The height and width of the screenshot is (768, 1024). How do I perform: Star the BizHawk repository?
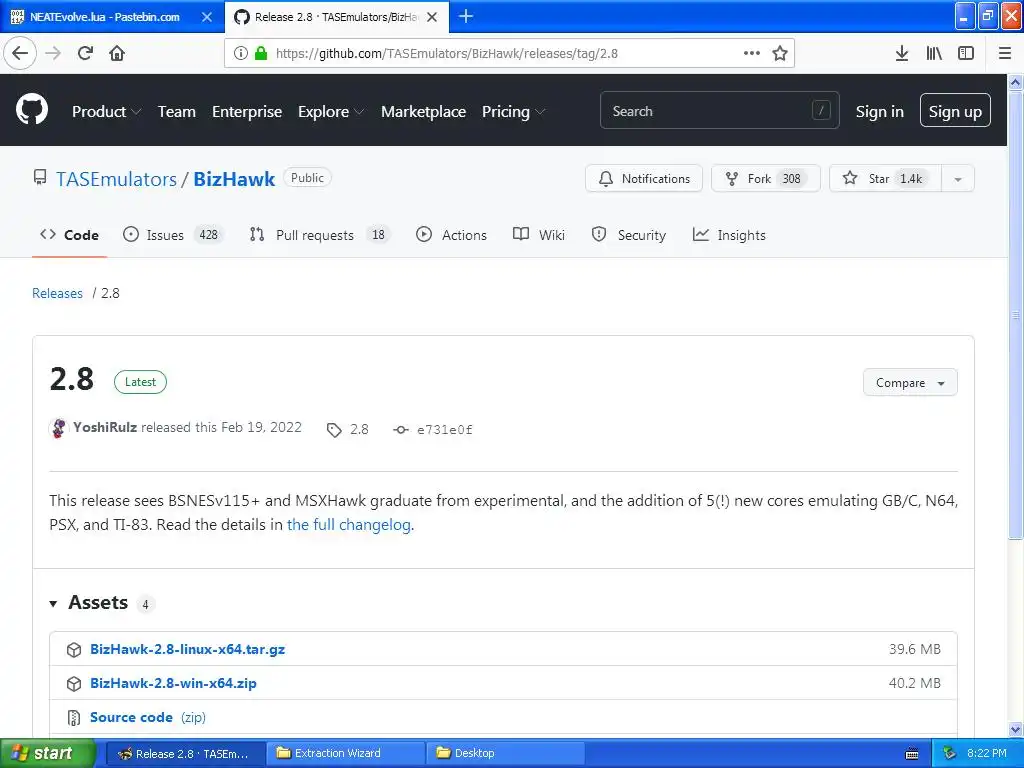[x=885, y=178]
